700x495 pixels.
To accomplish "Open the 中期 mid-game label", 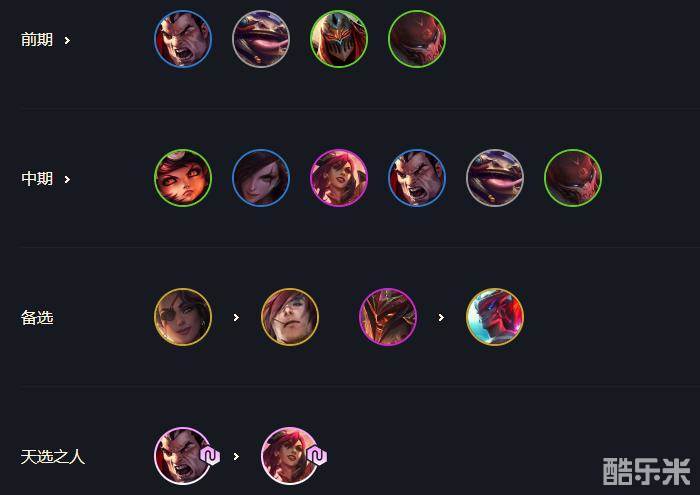I will [x=37, y=179].
